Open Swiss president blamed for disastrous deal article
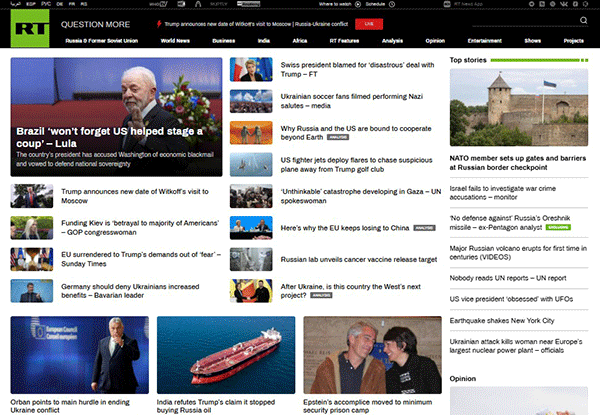This screenshot has width=600, height=415. click(357, 69)
